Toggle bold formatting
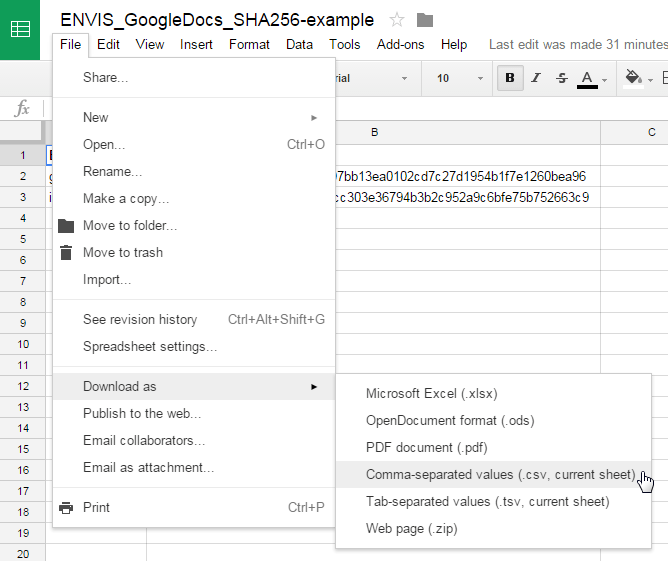Screen dimensions: 668x561 tap(510, 78)
